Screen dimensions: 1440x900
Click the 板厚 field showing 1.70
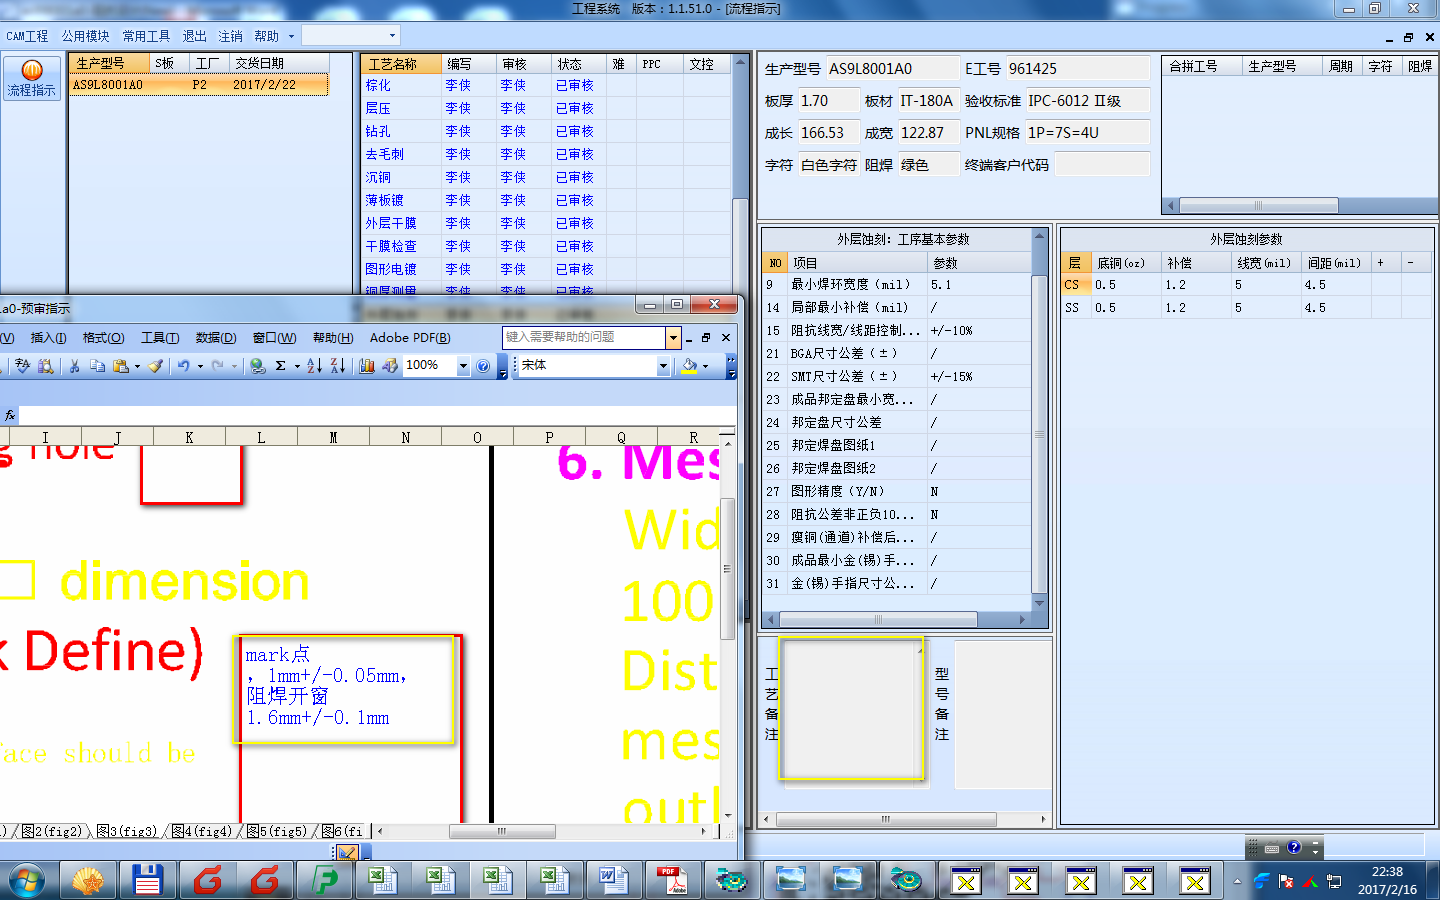pyautogui.click(x=827, y=101)
